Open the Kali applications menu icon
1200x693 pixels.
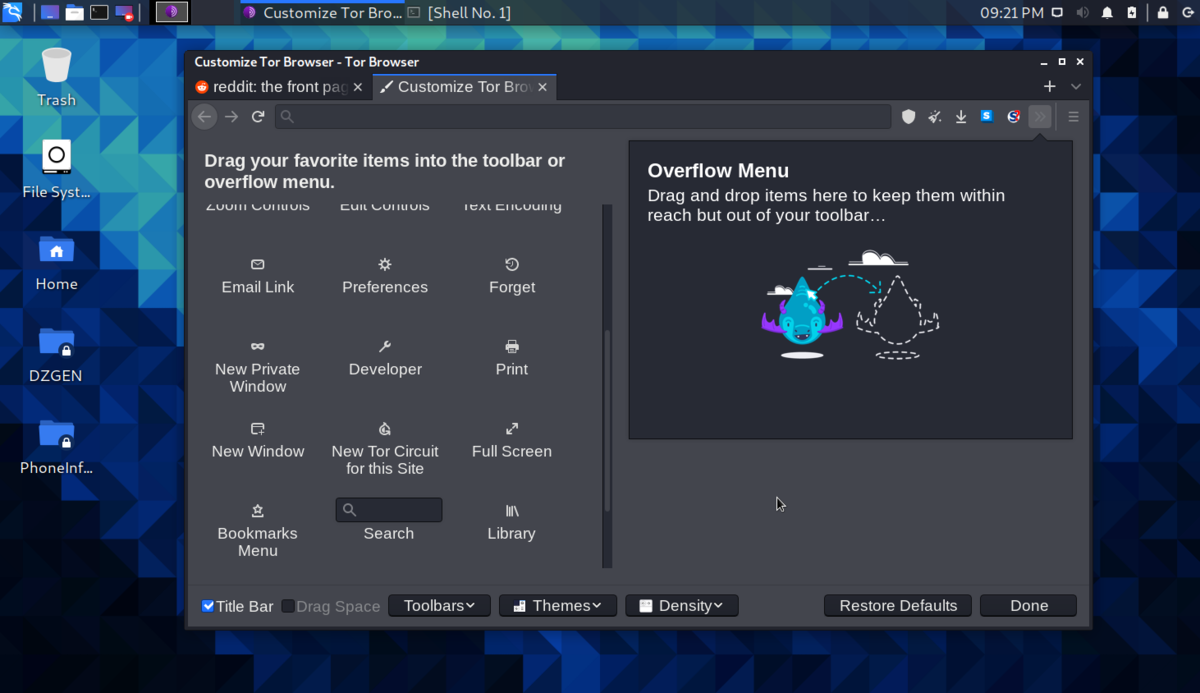tap(12, 13)
